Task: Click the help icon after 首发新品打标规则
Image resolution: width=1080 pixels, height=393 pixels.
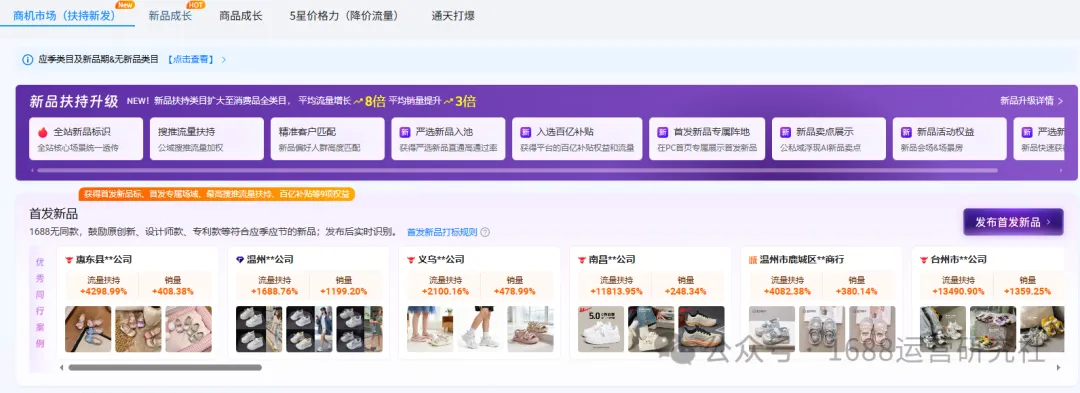Action: click(485, 232)
